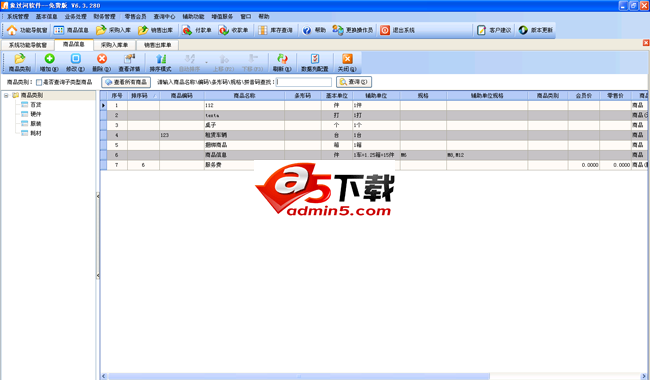Open 功能导航窗 home icon in main toolbar
The image size is (650, 380).
(12, 30)
